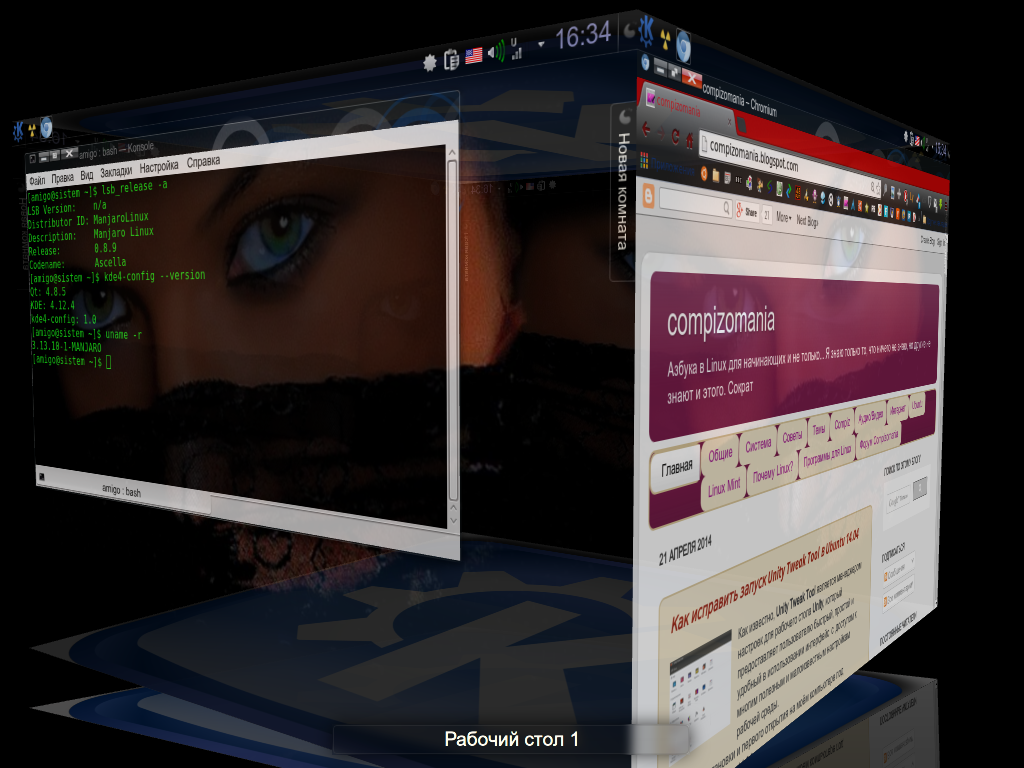Open Файл menu in Konsole

click(37, 180)
